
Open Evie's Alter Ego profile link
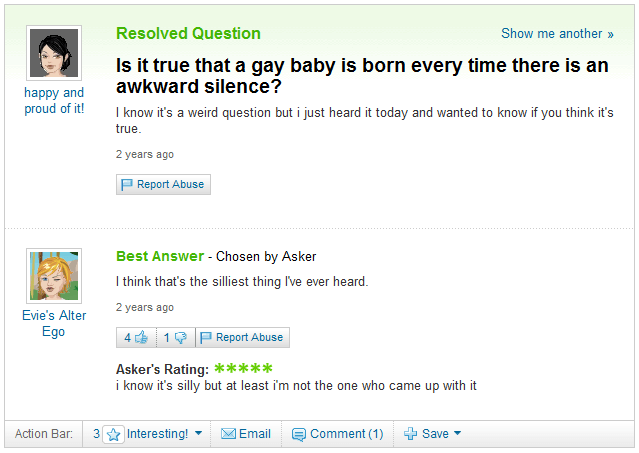[54, 323]
